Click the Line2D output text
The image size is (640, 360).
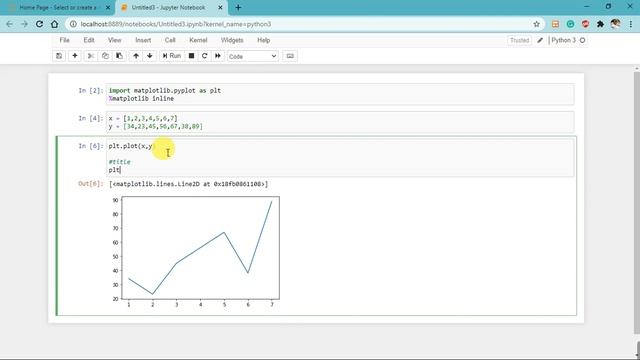tap(189, 184)
